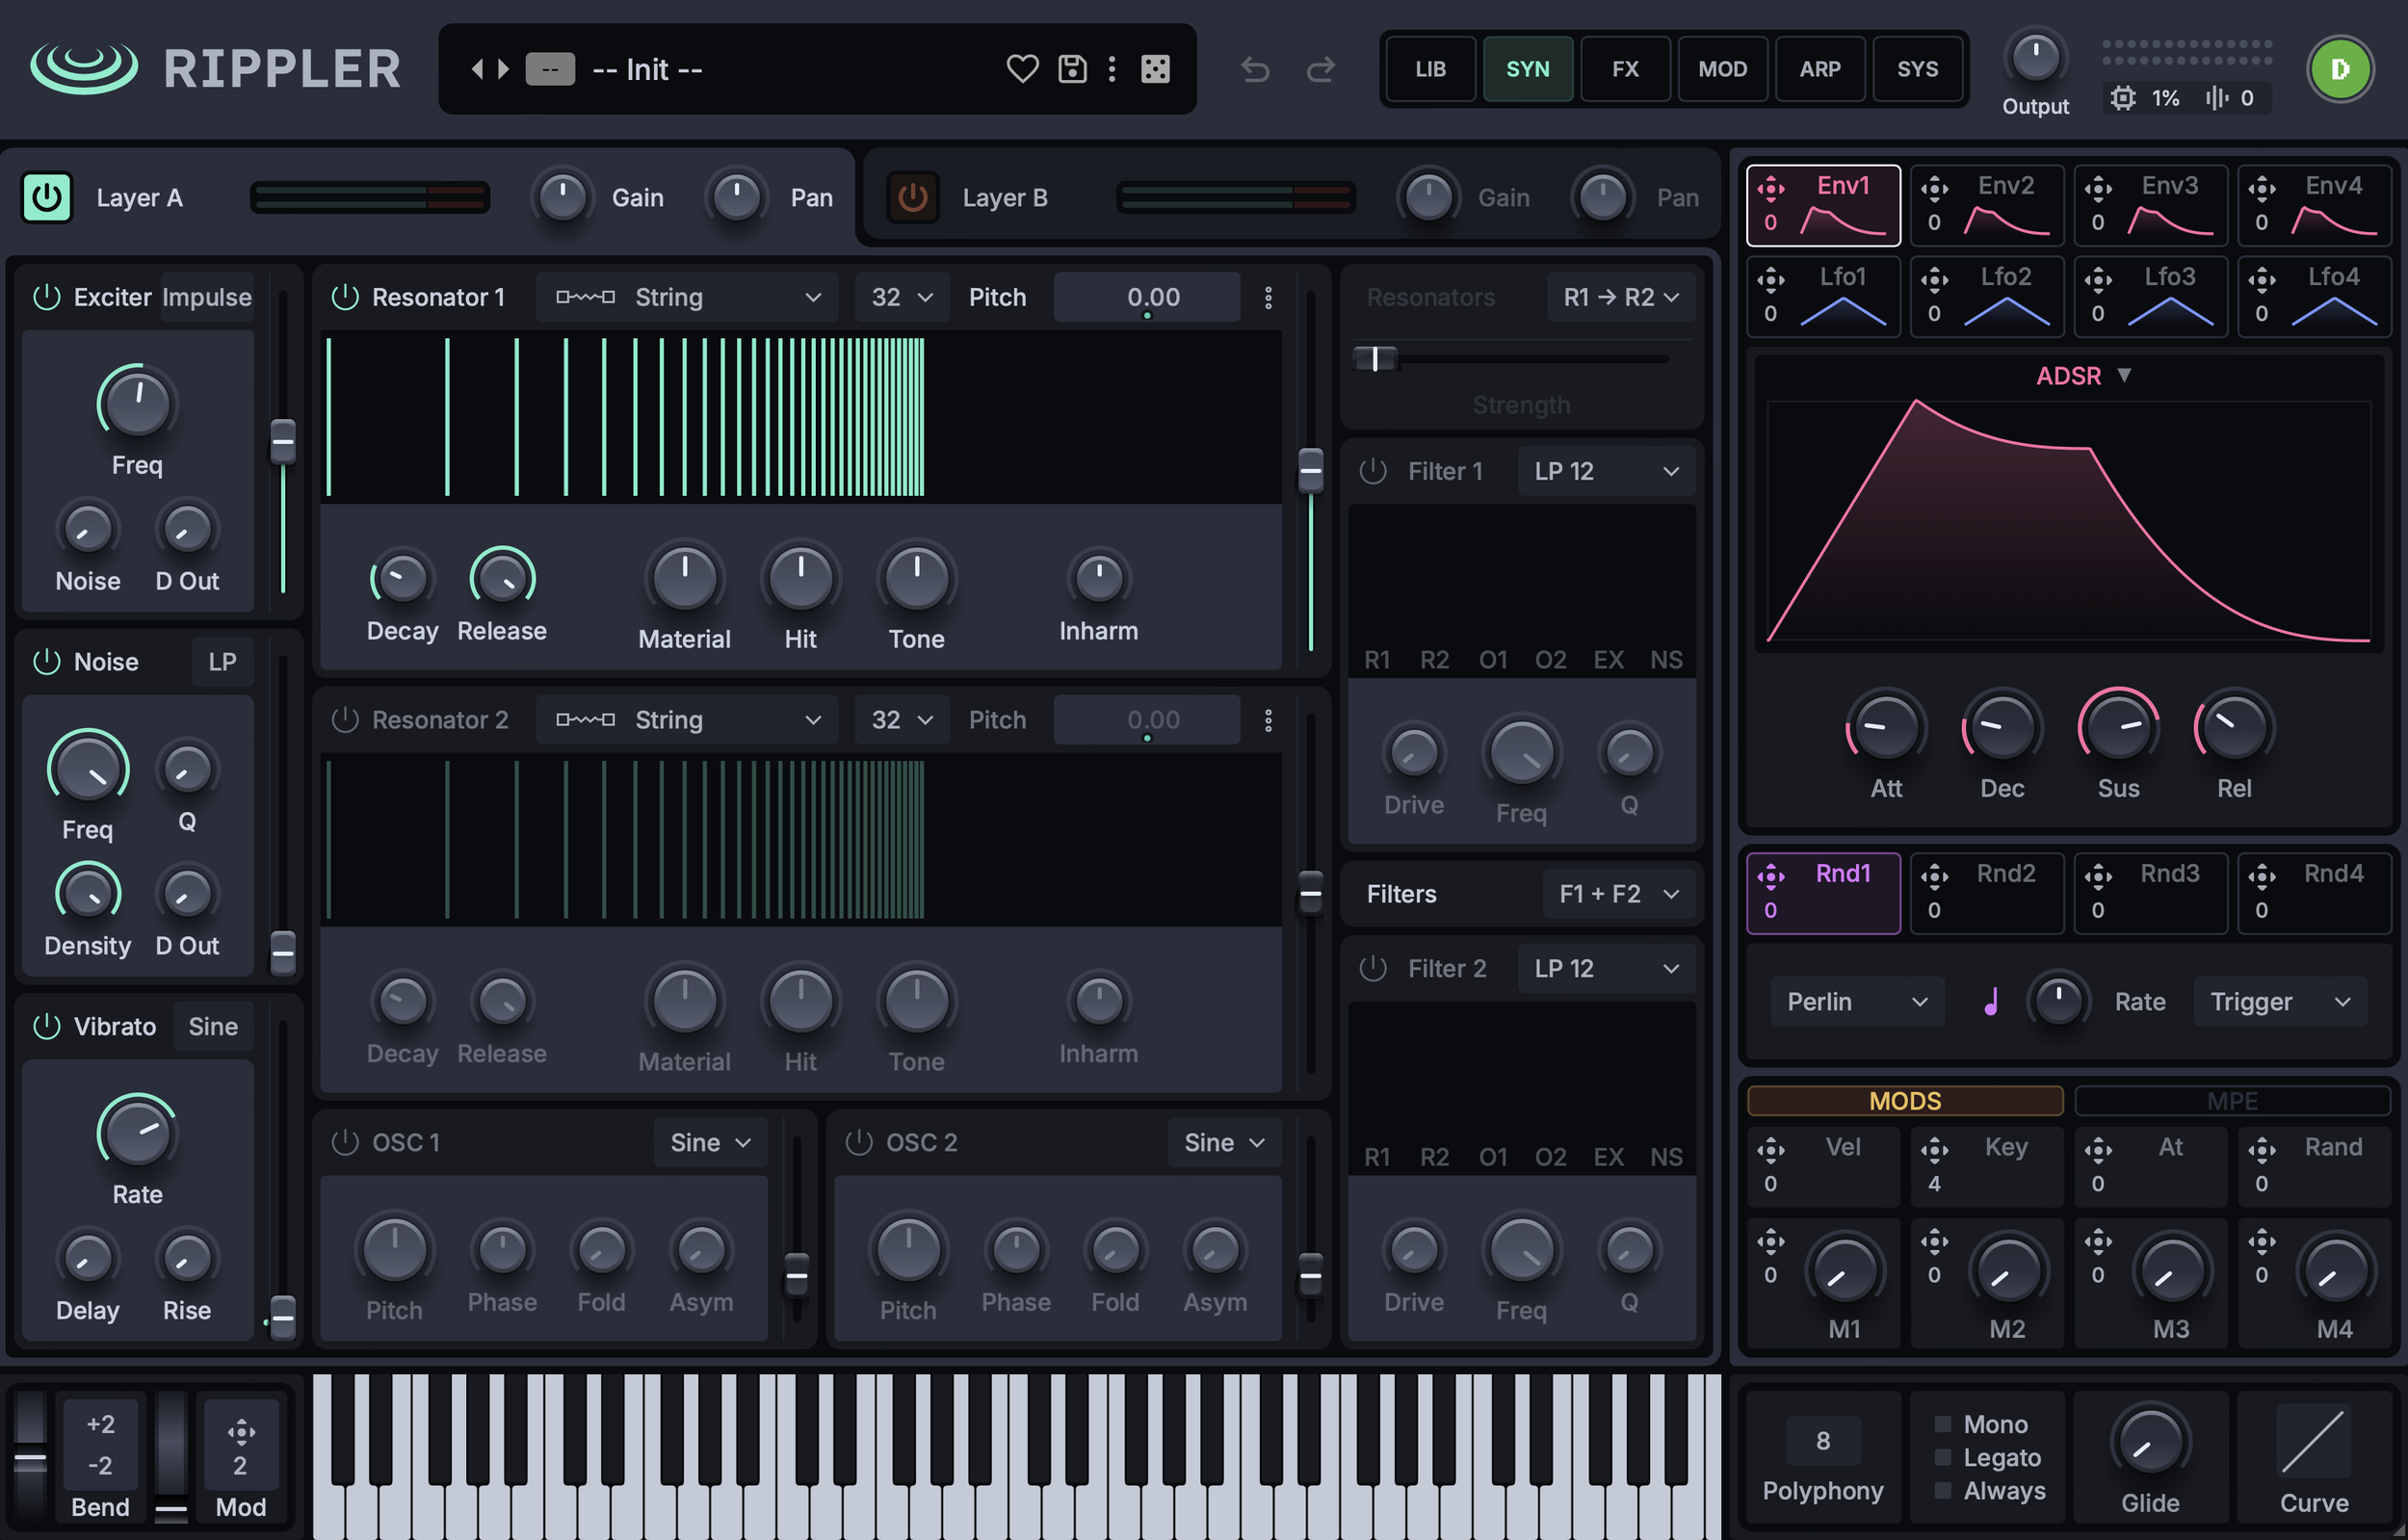The width and height of the screenshot is (2408, 1540).
Task: Toggle the Rnd1 tempo sync note icon
Action: tap(1991, 1001)
